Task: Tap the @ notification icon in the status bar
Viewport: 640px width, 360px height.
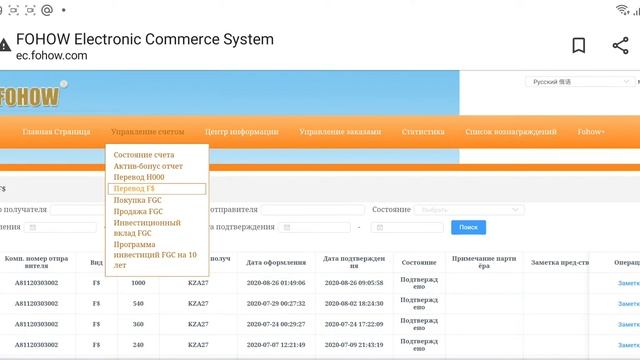Action: (x=47, y=10)
